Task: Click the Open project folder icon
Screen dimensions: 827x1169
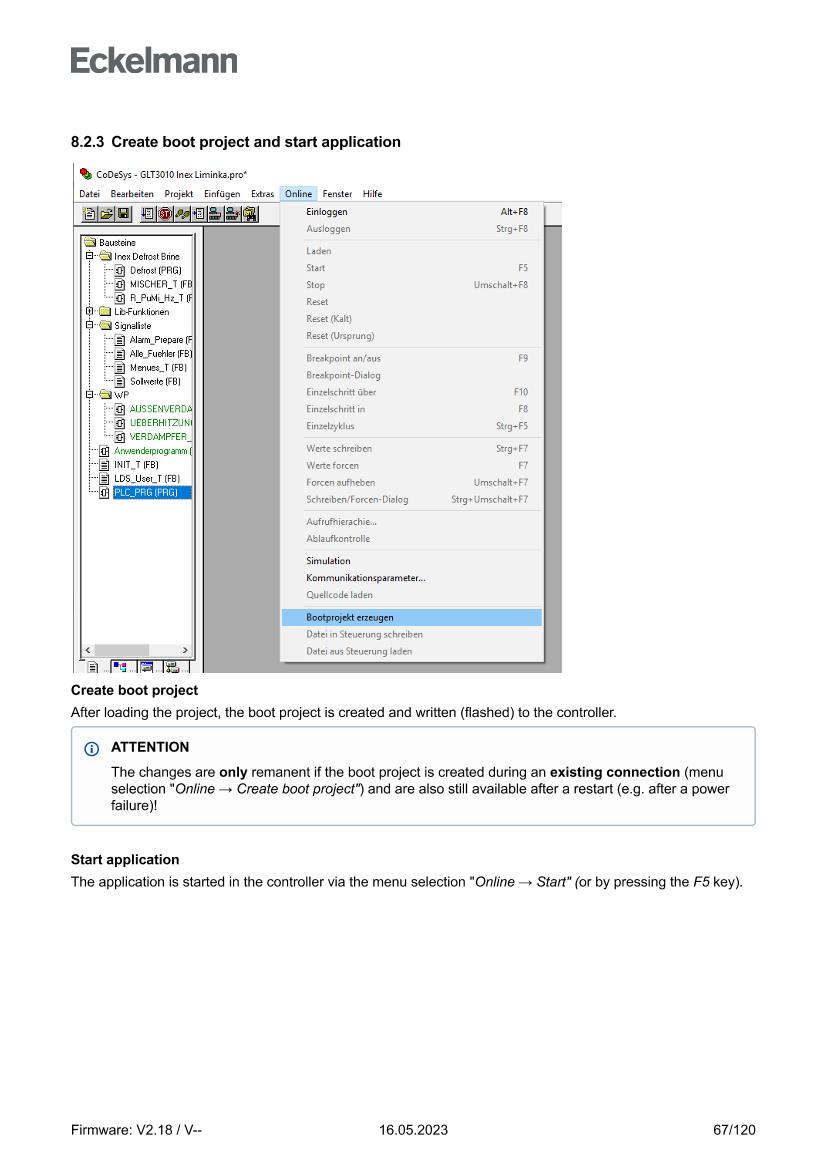Action: click(x=106, y=213)
